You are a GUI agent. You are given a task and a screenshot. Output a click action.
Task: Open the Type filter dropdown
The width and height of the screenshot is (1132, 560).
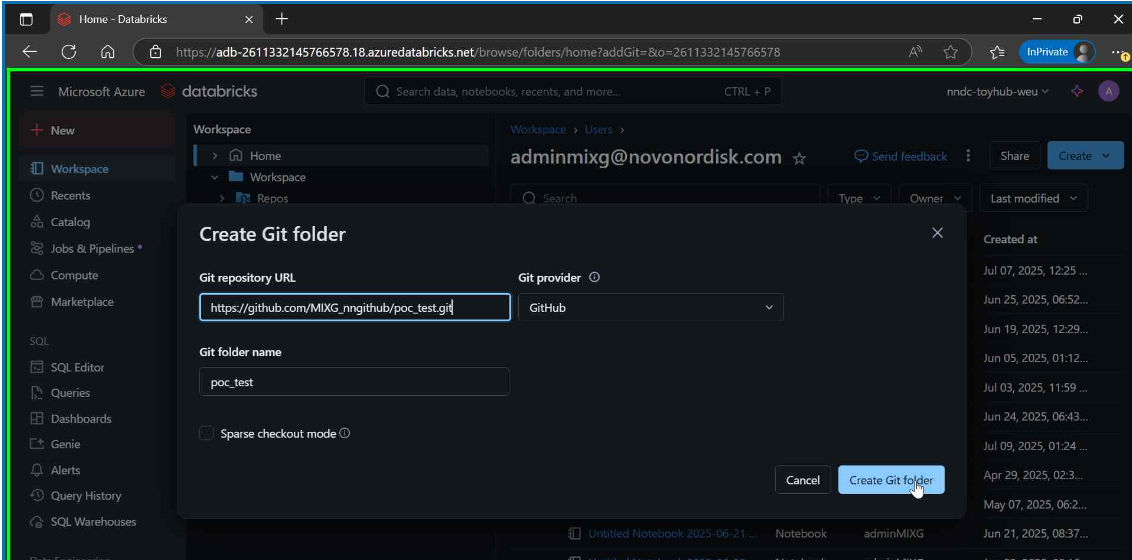point(859,198)
